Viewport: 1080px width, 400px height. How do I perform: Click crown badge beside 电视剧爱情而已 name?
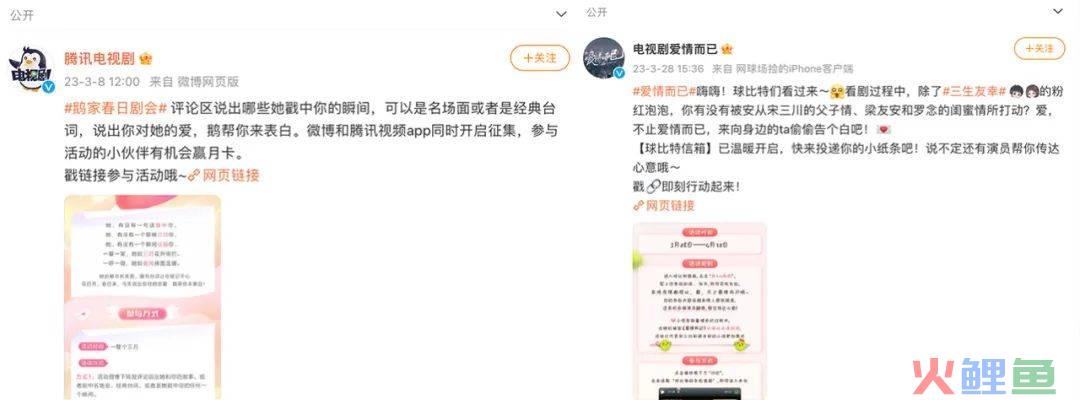(x=727, y=49)
